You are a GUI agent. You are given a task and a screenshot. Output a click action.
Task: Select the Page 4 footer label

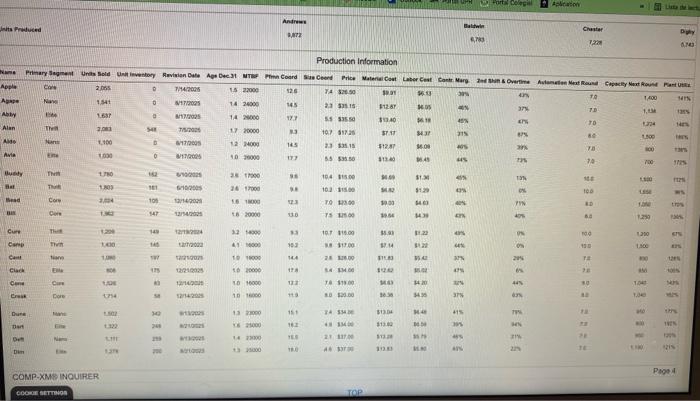[664, 371]
